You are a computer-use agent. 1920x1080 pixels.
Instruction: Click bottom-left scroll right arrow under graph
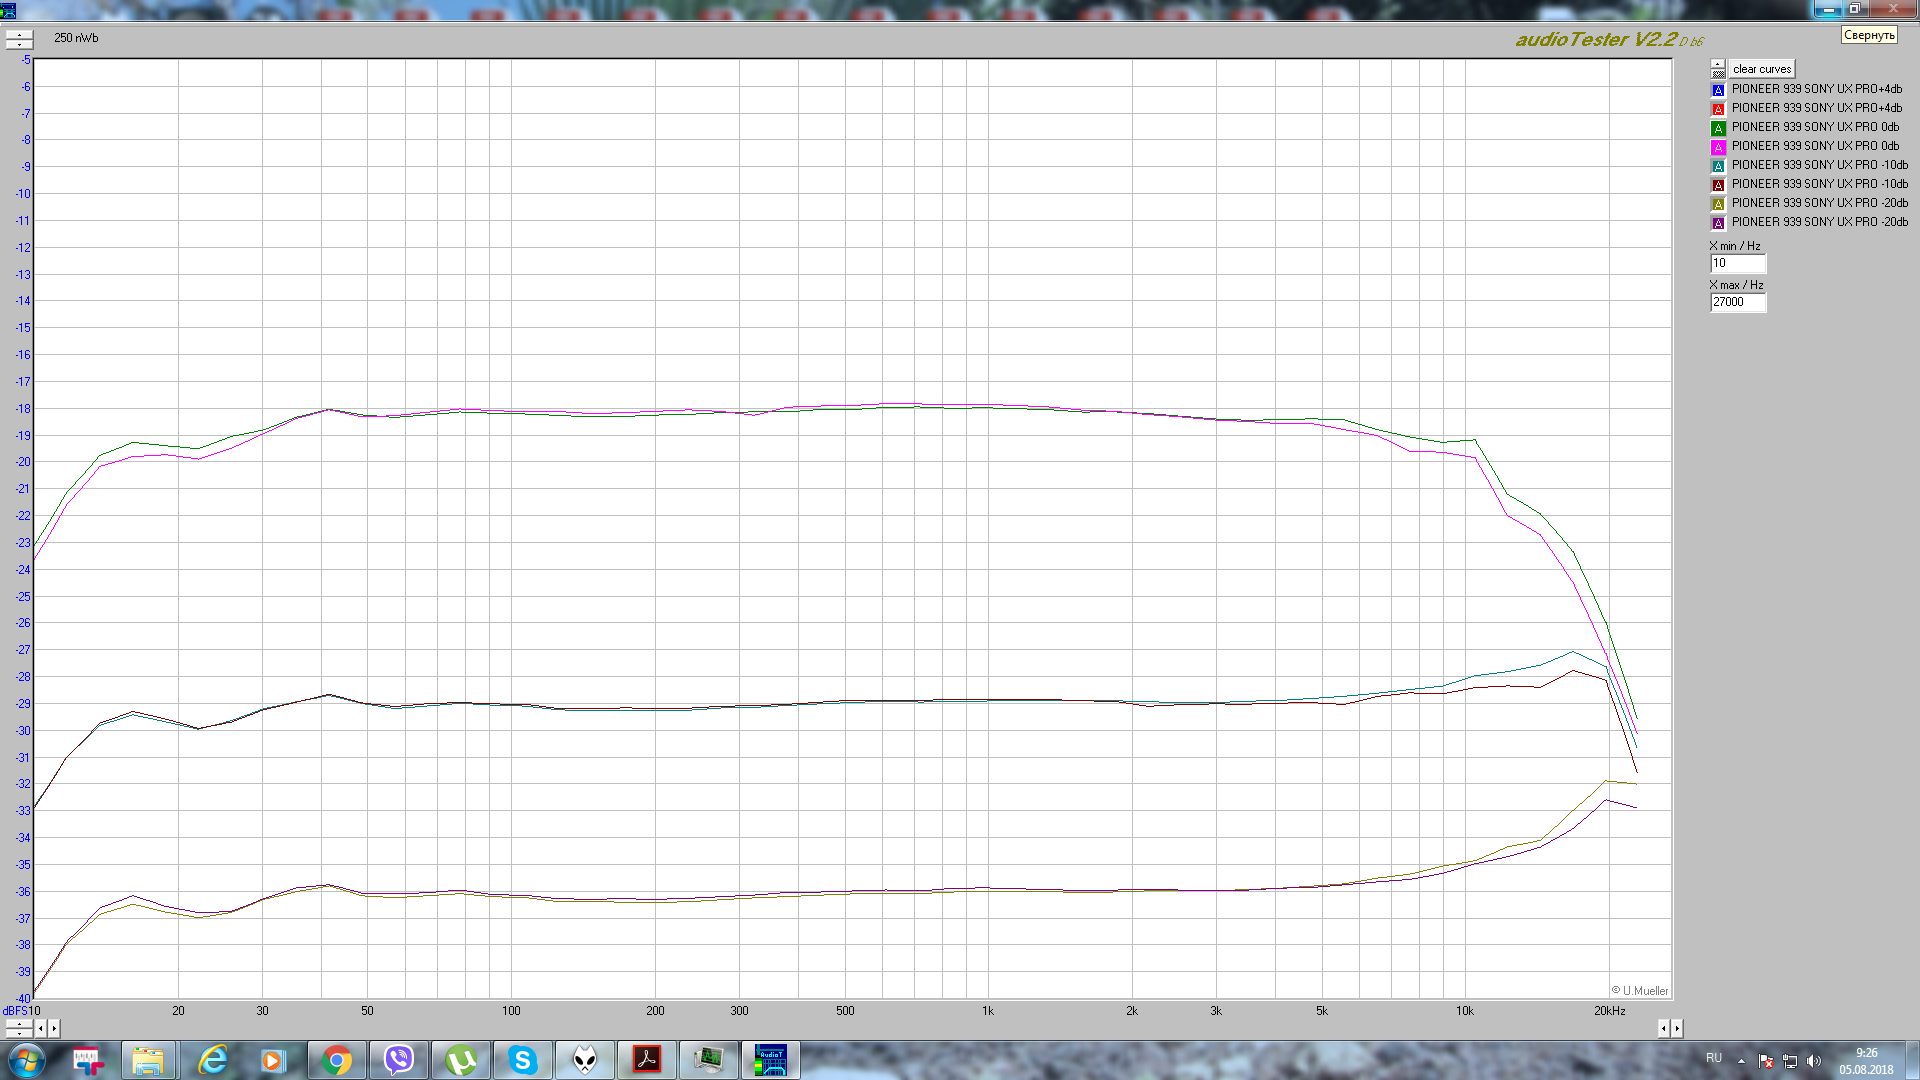pos(54,1028)
